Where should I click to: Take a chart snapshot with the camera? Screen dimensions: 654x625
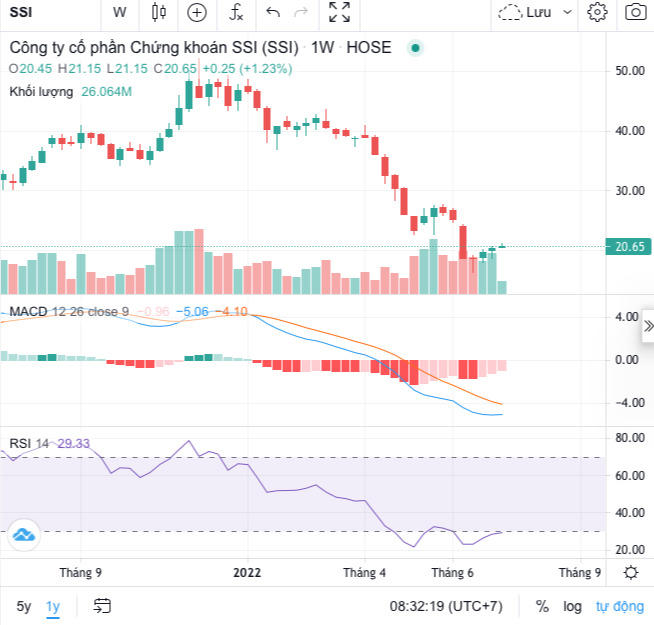tap(634, 13)
